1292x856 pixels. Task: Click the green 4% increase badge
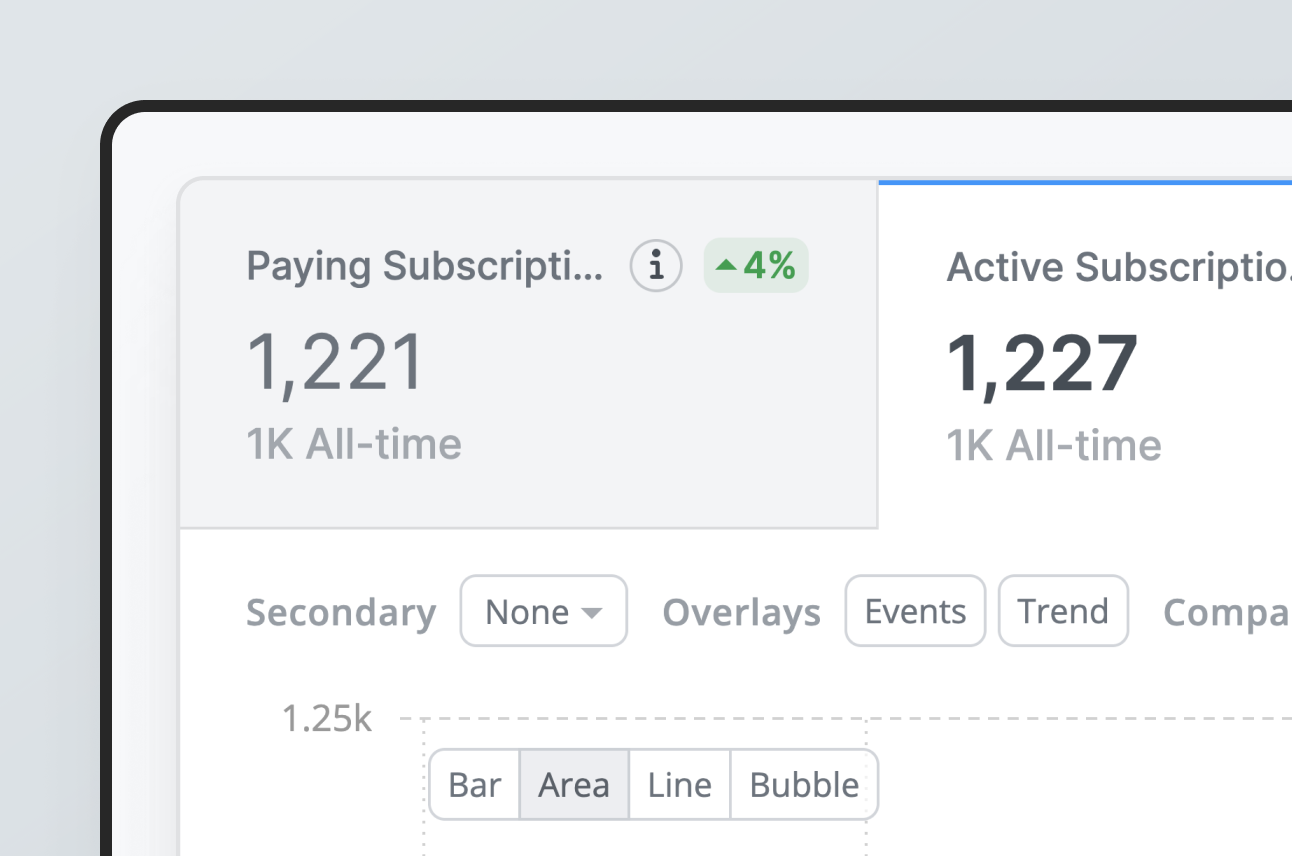(756, 266)
